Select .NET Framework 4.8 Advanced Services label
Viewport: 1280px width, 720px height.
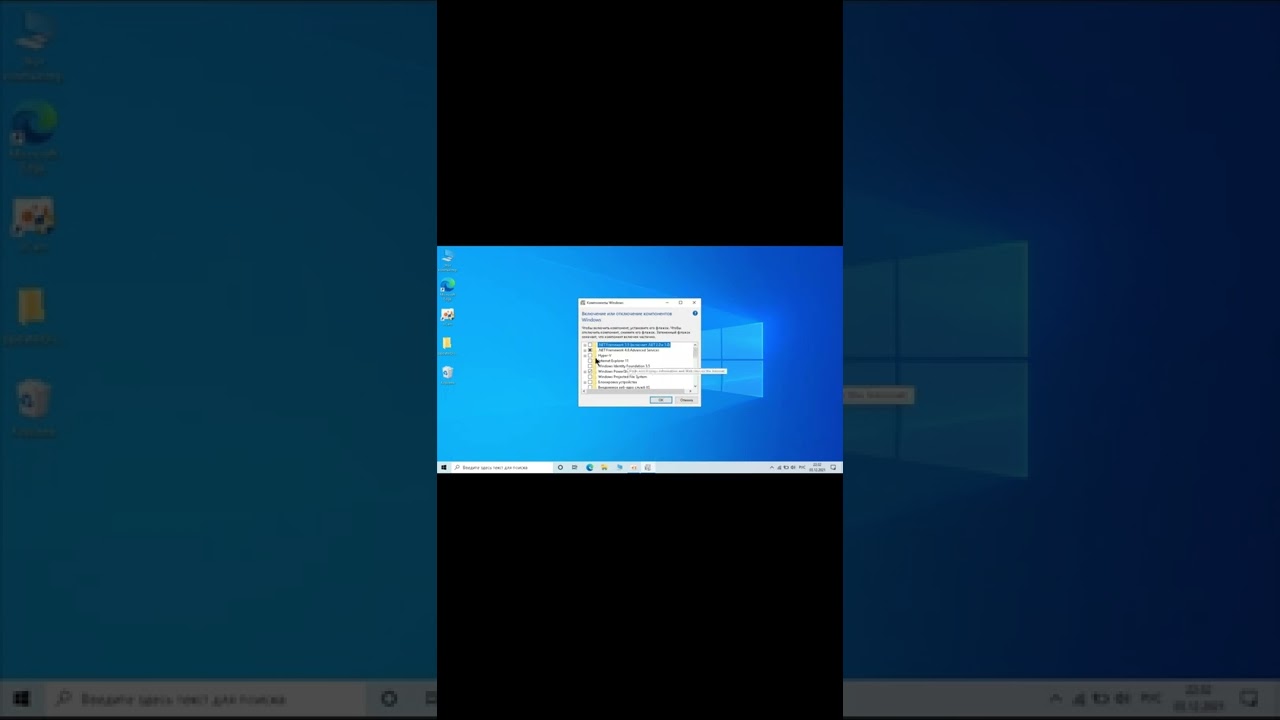click(628, 350)
